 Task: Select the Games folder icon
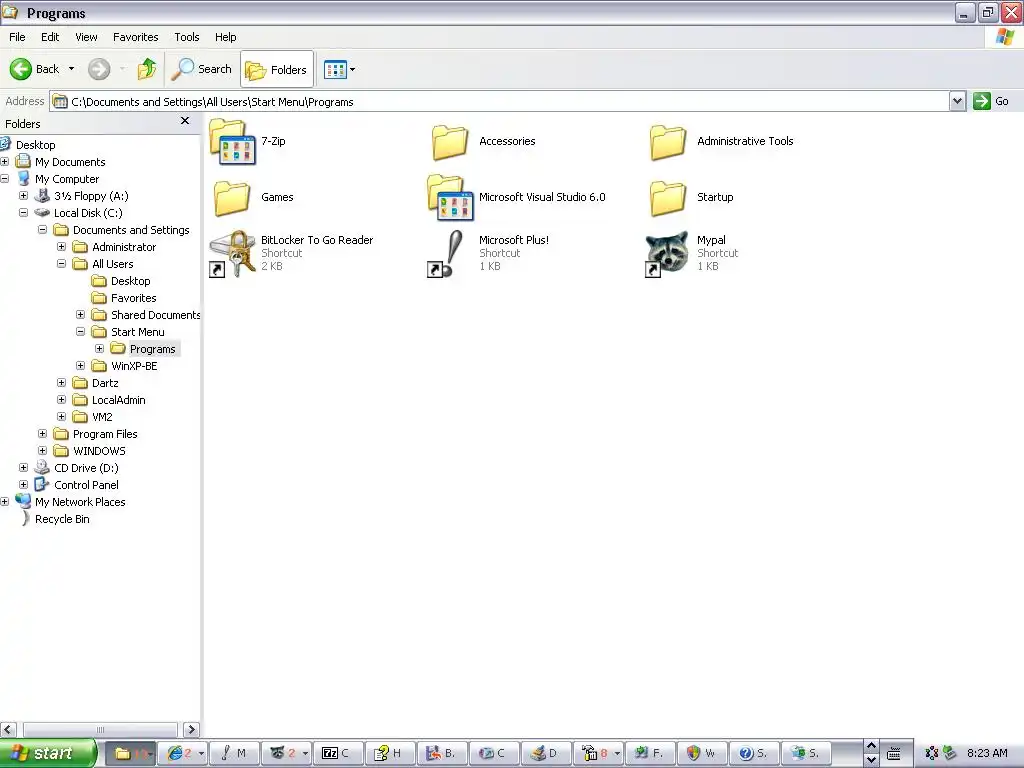(x=232, y=198)
